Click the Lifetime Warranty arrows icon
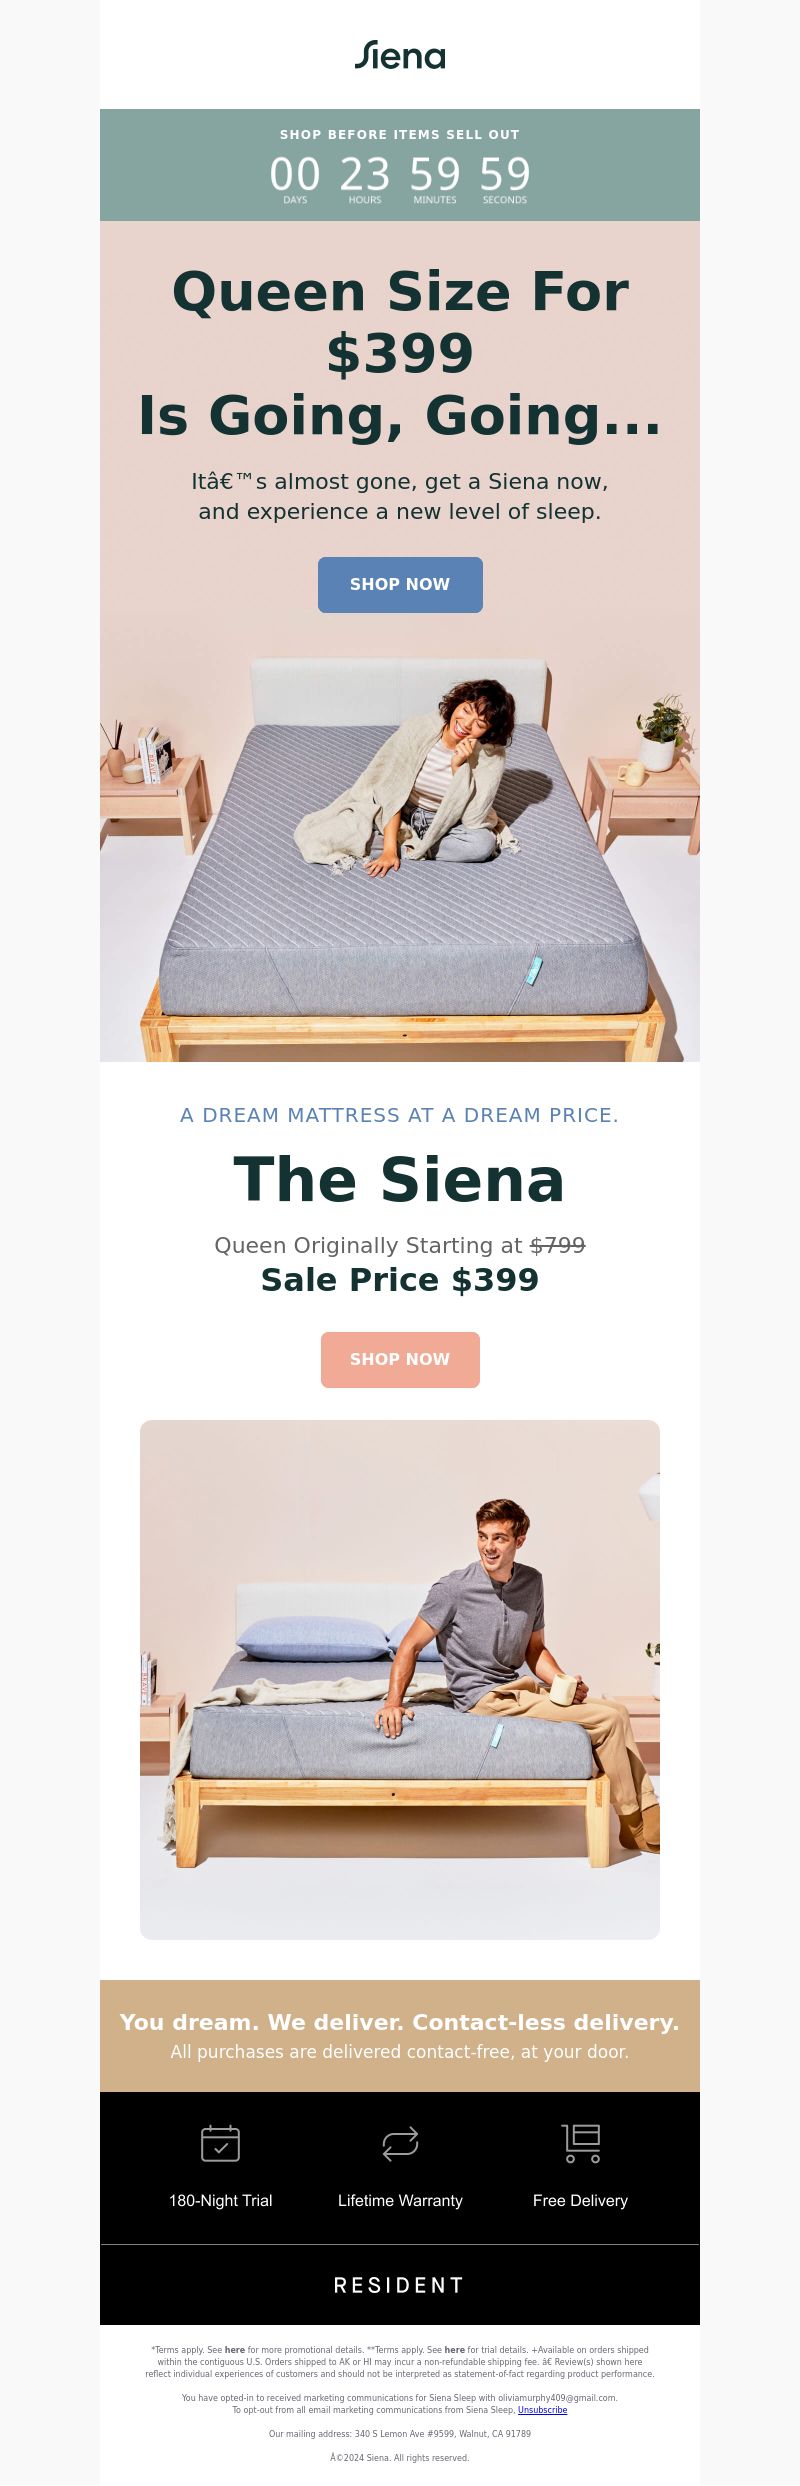The image size is (800, 2486). click(x=400, y=2143)
